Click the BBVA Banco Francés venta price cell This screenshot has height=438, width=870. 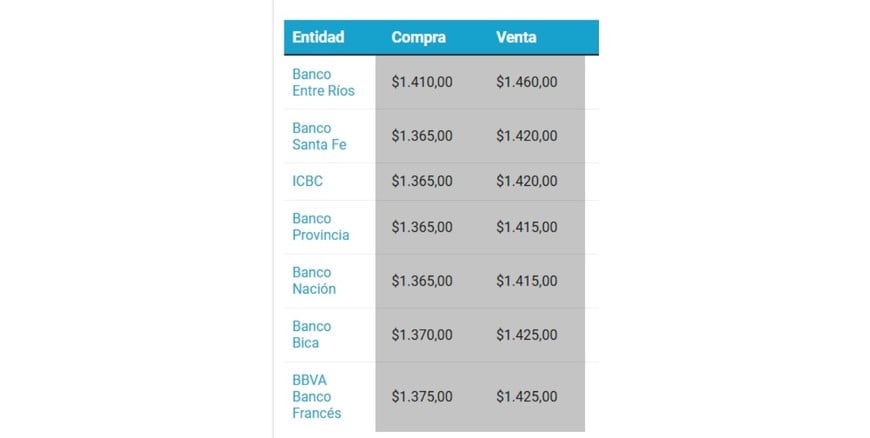tap(527, 397)
